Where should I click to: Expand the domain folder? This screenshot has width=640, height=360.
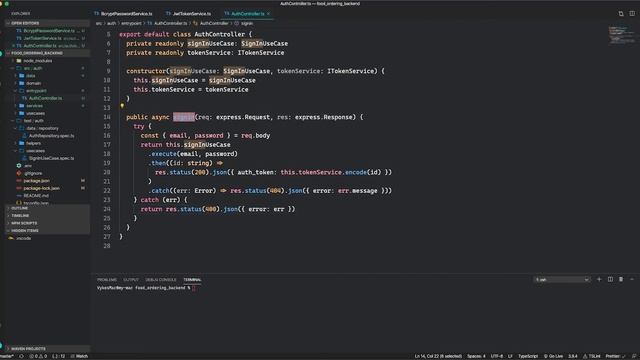pos(33,83)
